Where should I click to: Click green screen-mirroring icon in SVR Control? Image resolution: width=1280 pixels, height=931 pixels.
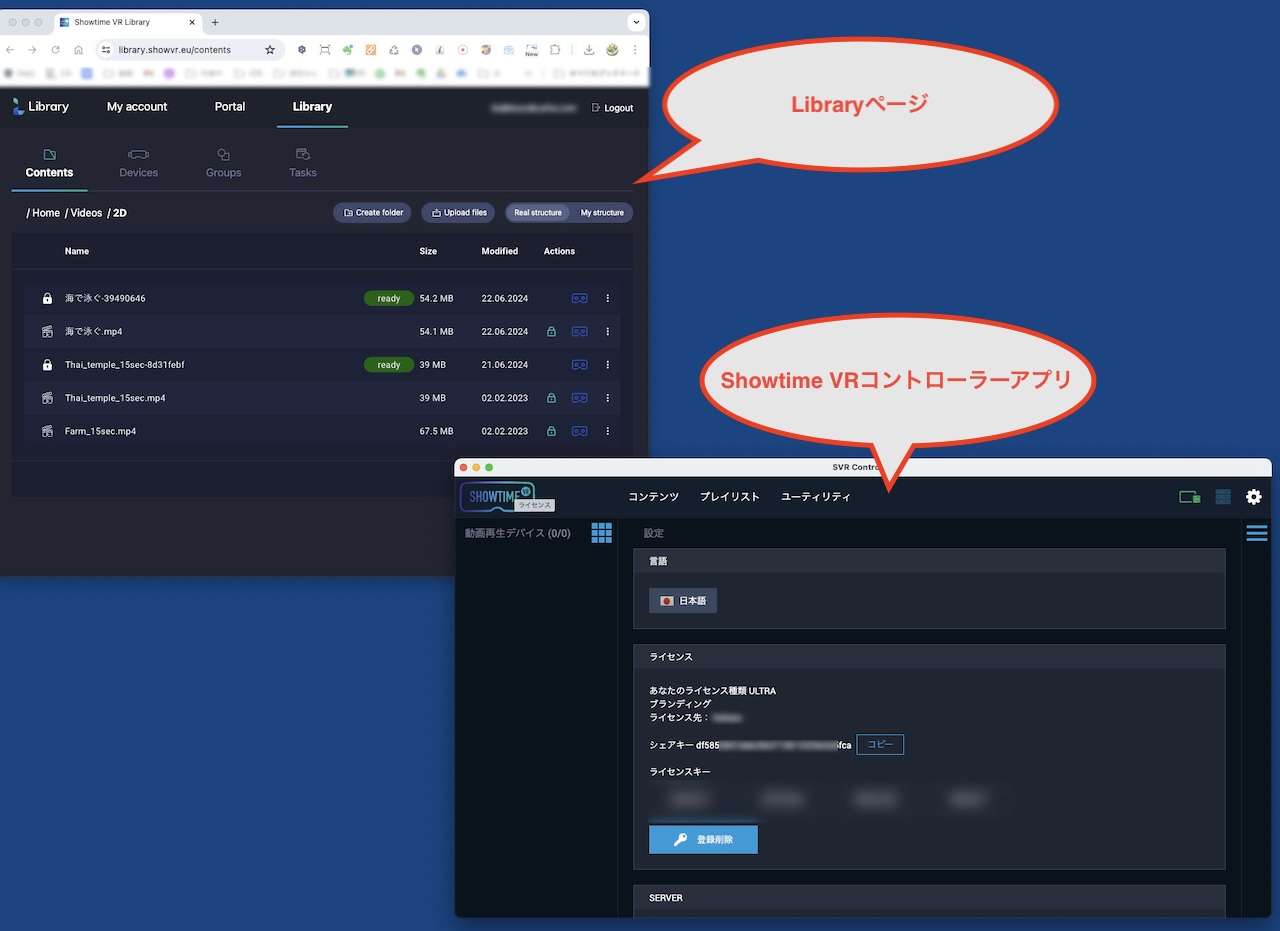pos(1189,496)
